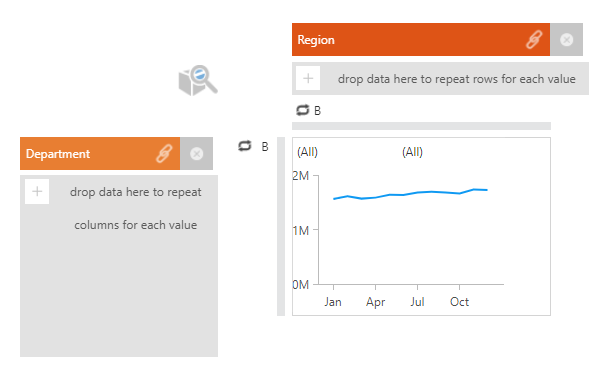Remove the Region field with X button
The width and height of the screenshot is (609, 383).
tap(566, 40)
